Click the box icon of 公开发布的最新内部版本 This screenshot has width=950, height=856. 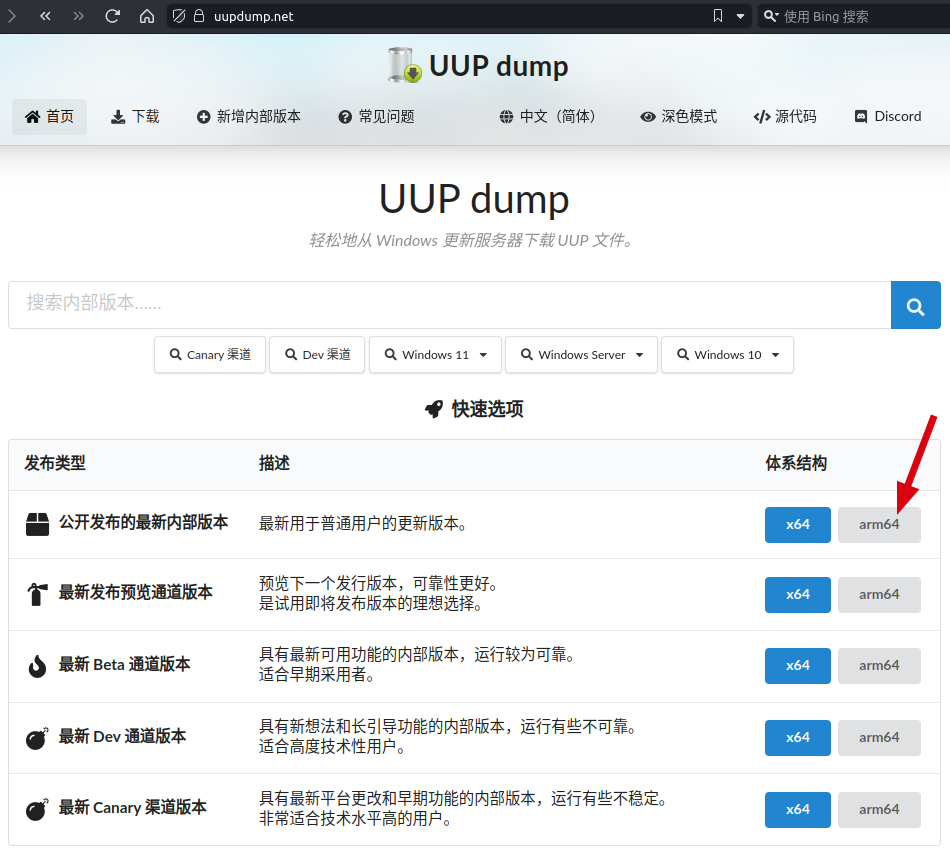tap(38, 524)
